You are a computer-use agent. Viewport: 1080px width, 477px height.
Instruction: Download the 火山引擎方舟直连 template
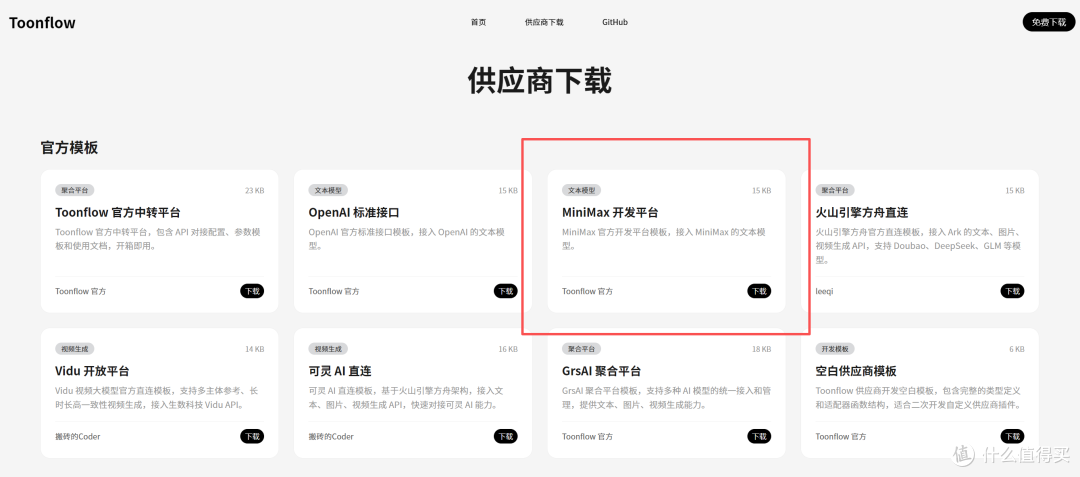click(x=1012, y=291)
